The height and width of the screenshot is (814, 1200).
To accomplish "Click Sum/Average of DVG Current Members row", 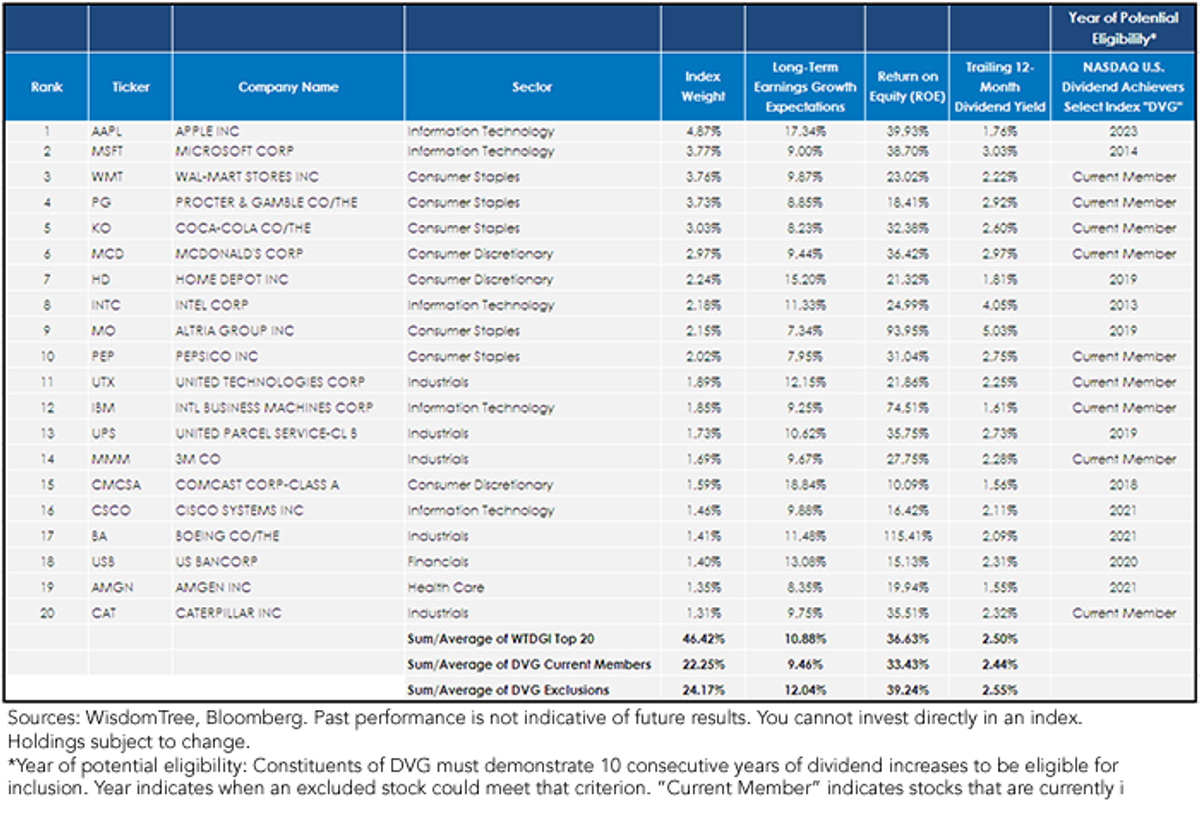I will (600, 664).
